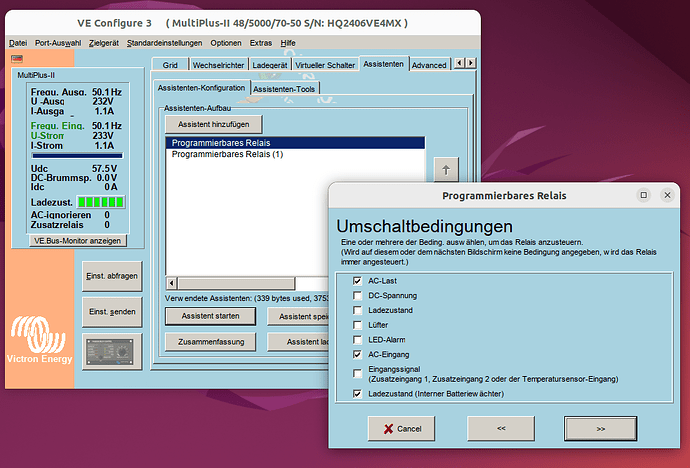Open the Virtueller Schalter tab
690x468 pixels.
pos(325,65)
